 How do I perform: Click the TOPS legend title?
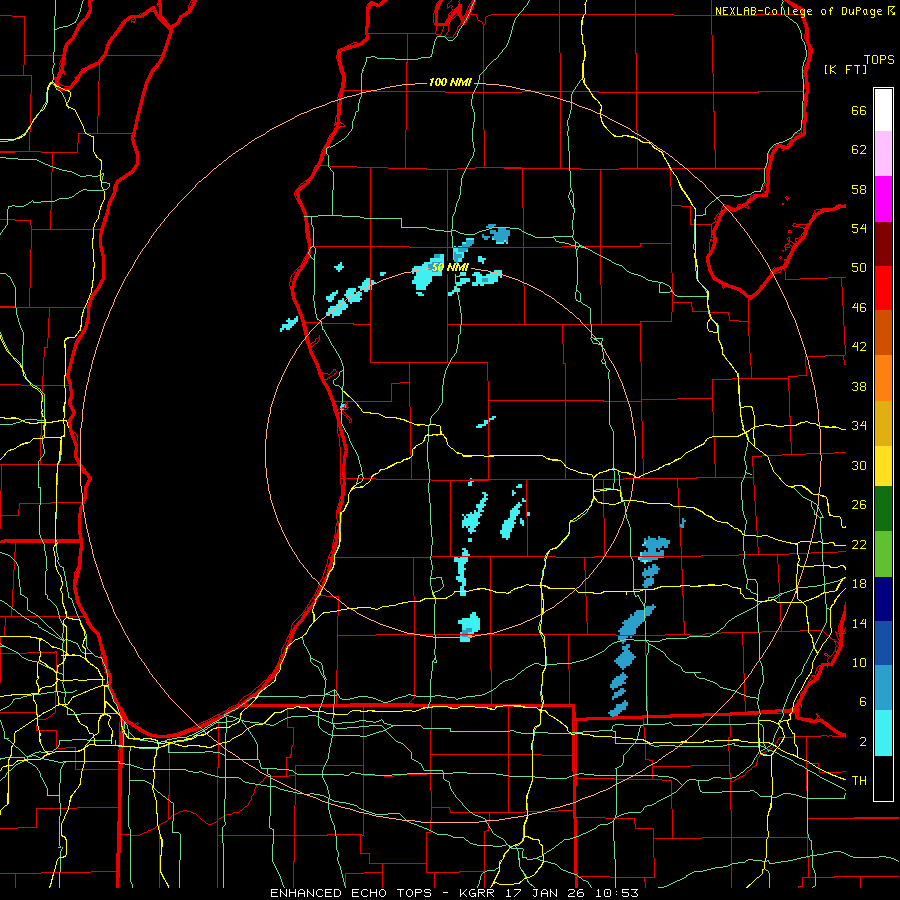879,59
